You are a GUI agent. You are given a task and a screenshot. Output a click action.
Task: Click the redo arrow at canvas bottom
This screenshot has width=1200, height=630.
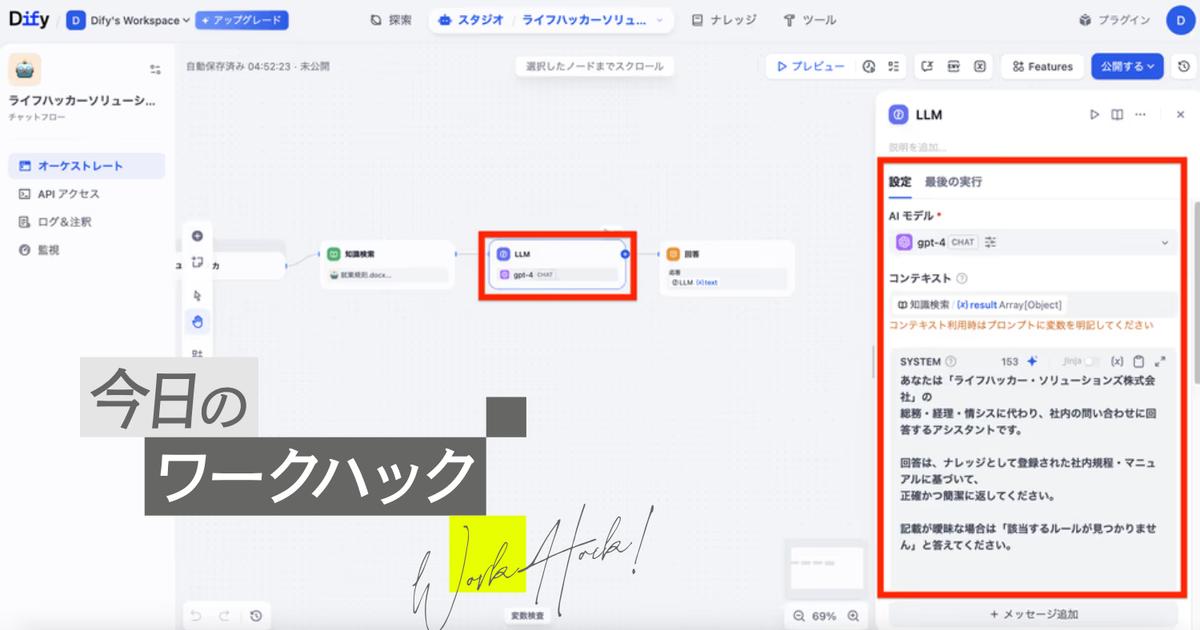(x=224, y=616)
